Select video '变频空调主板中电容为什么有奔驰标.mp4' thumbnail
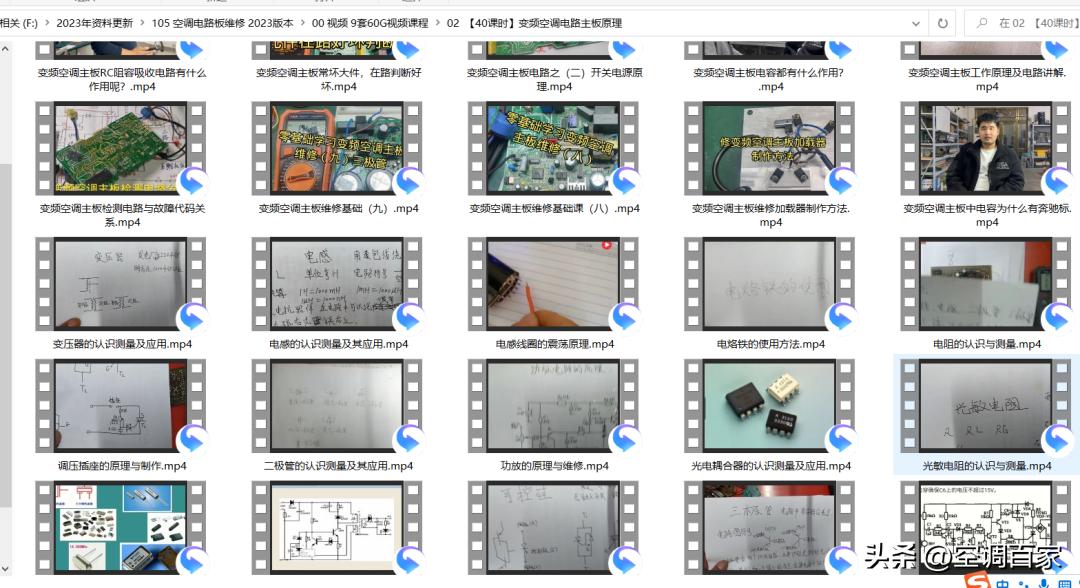Viewport: 1080px width, 588px height. point(986,148)
